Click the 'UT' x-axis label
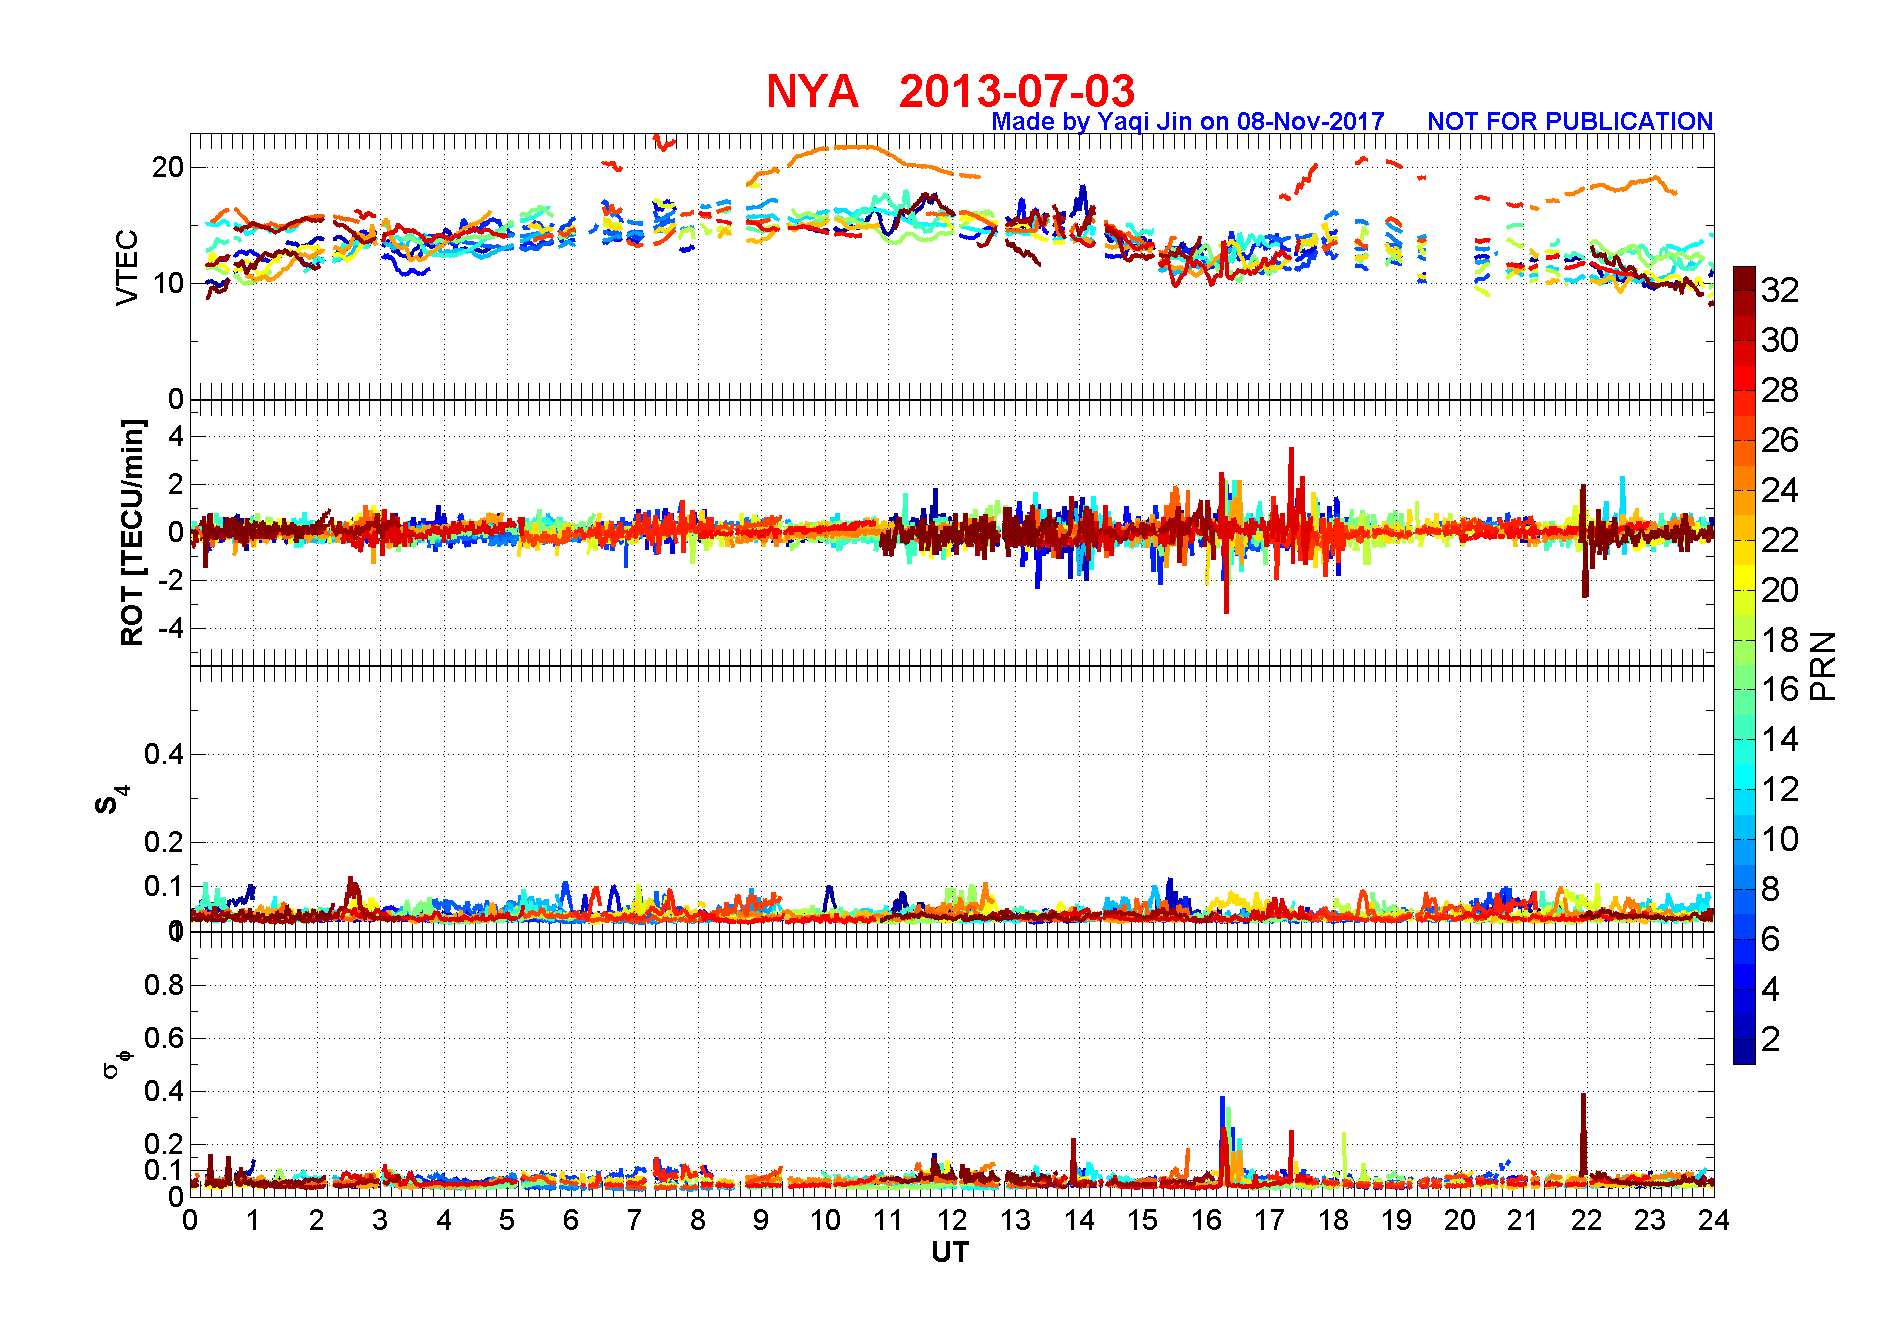1904x1330 pixels. click(950, 1252)
